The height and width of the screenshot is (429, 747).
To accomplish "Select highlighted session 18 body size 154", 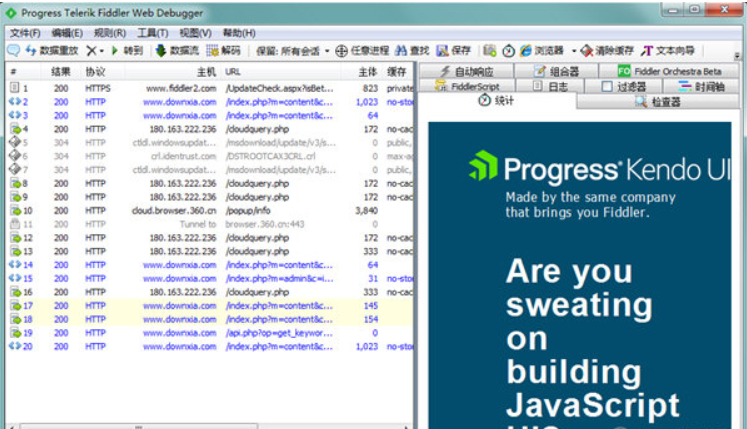I will (x=371, y=319).
